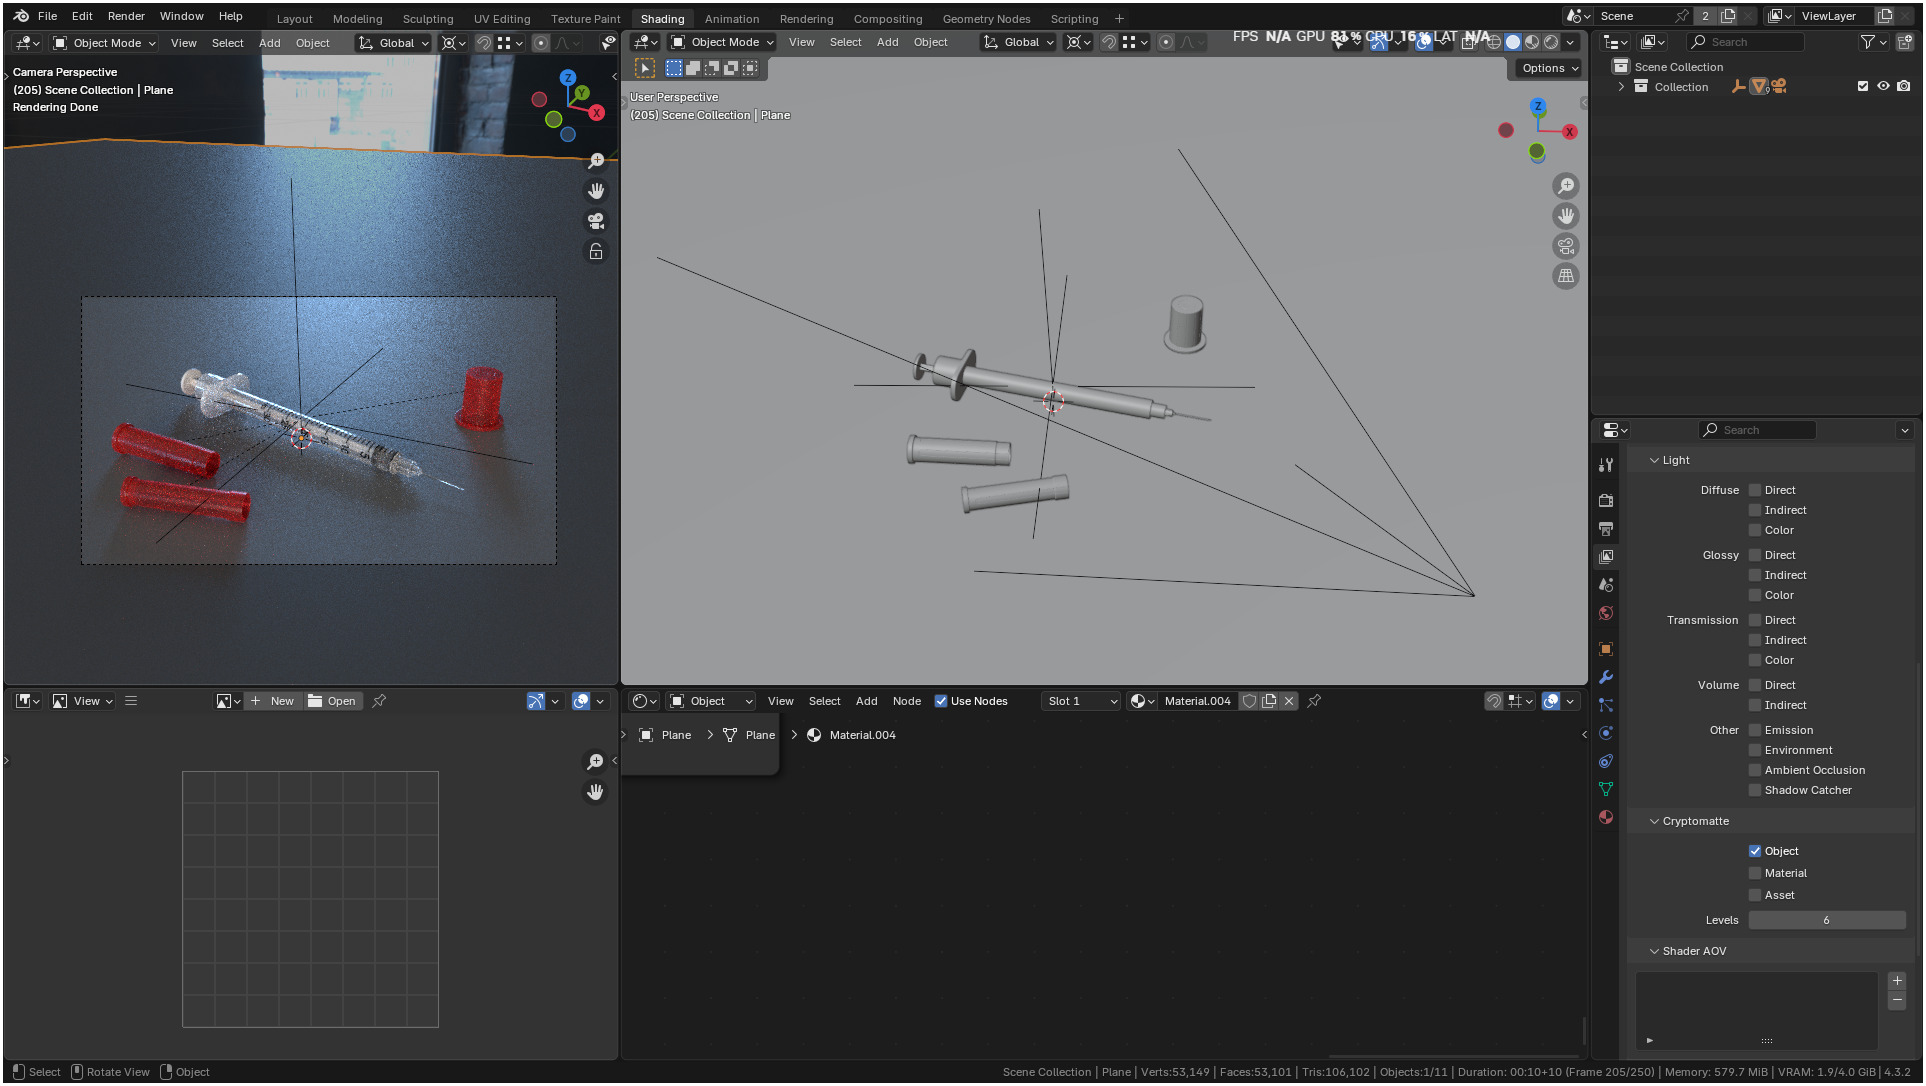Enable Shadow Catcher pass checkbox
Viewport: 1926px width, 1086px height.
pos(1755,790)
